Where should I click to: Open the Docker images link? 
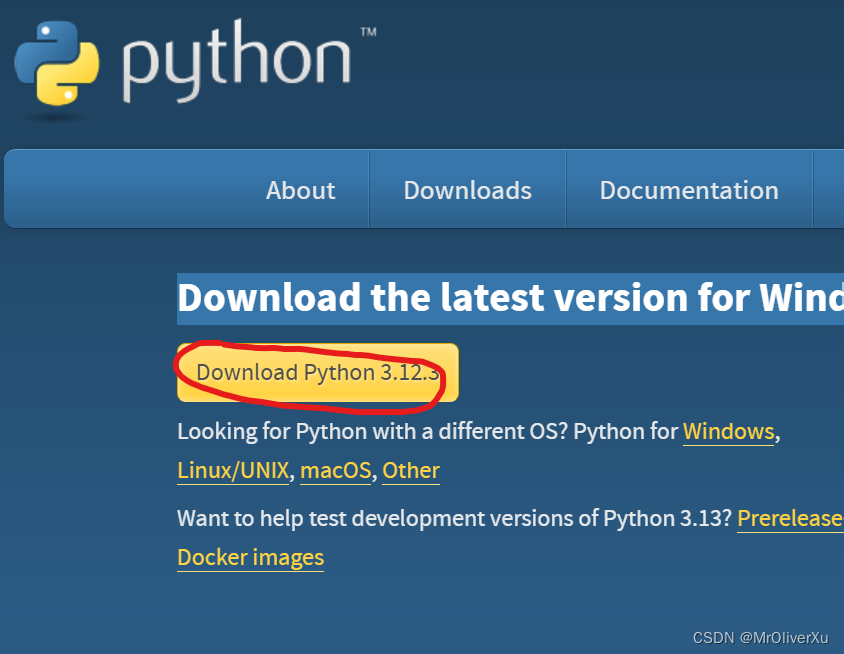coord(250,557)
